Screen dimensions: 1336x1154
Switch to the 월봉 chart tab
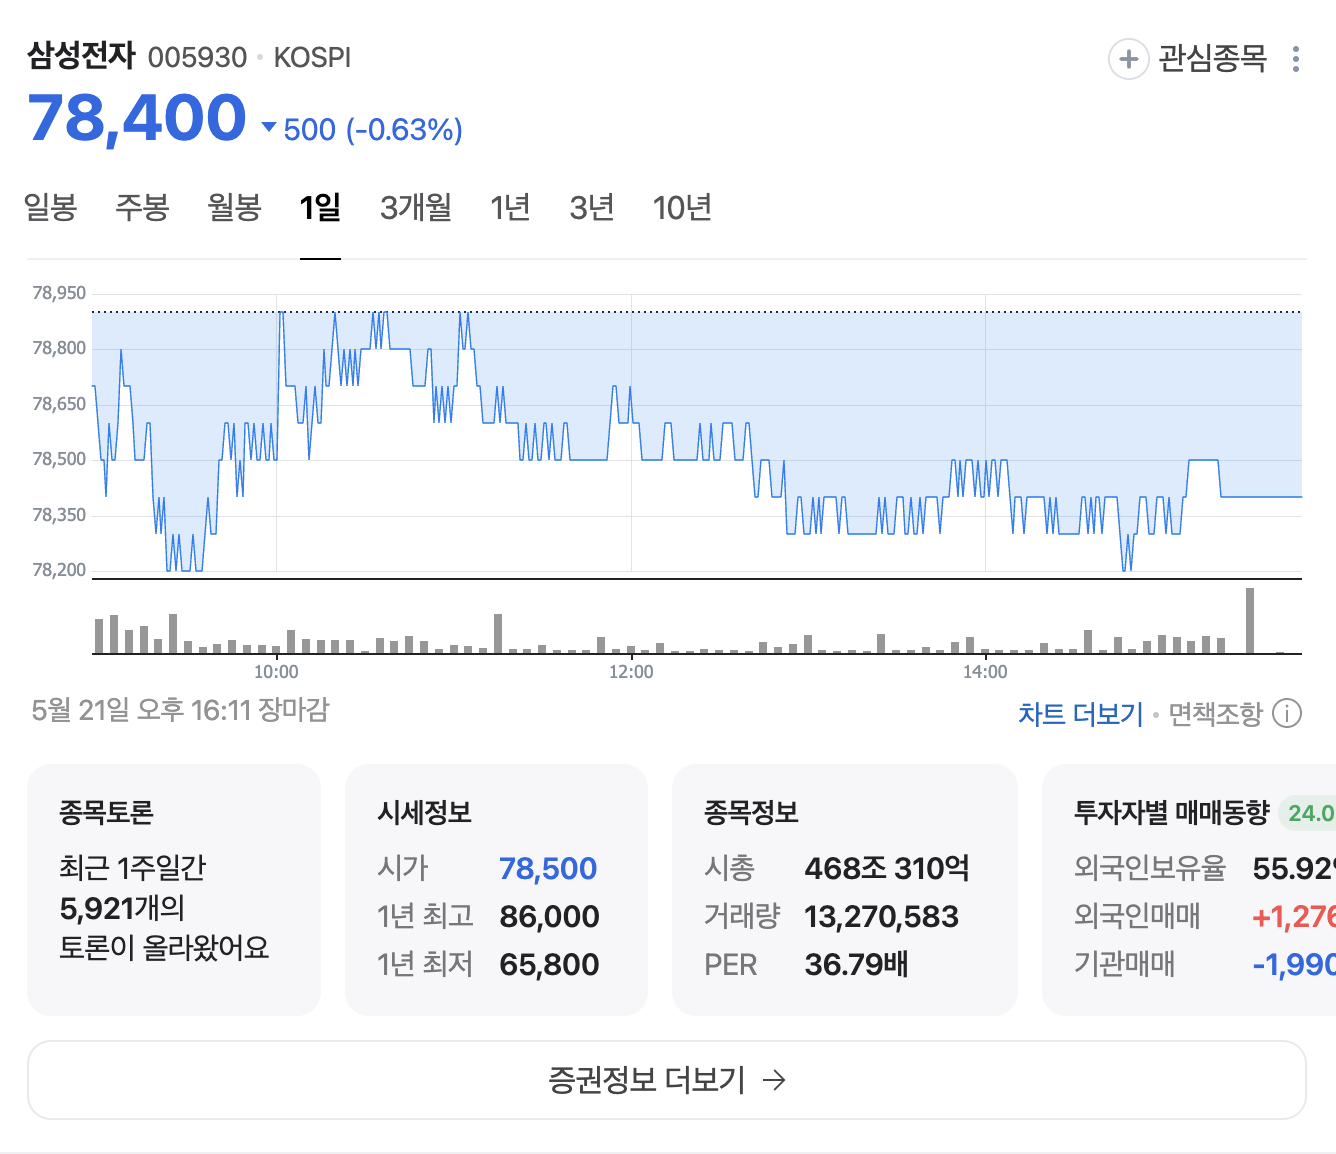tap(234, 208)
